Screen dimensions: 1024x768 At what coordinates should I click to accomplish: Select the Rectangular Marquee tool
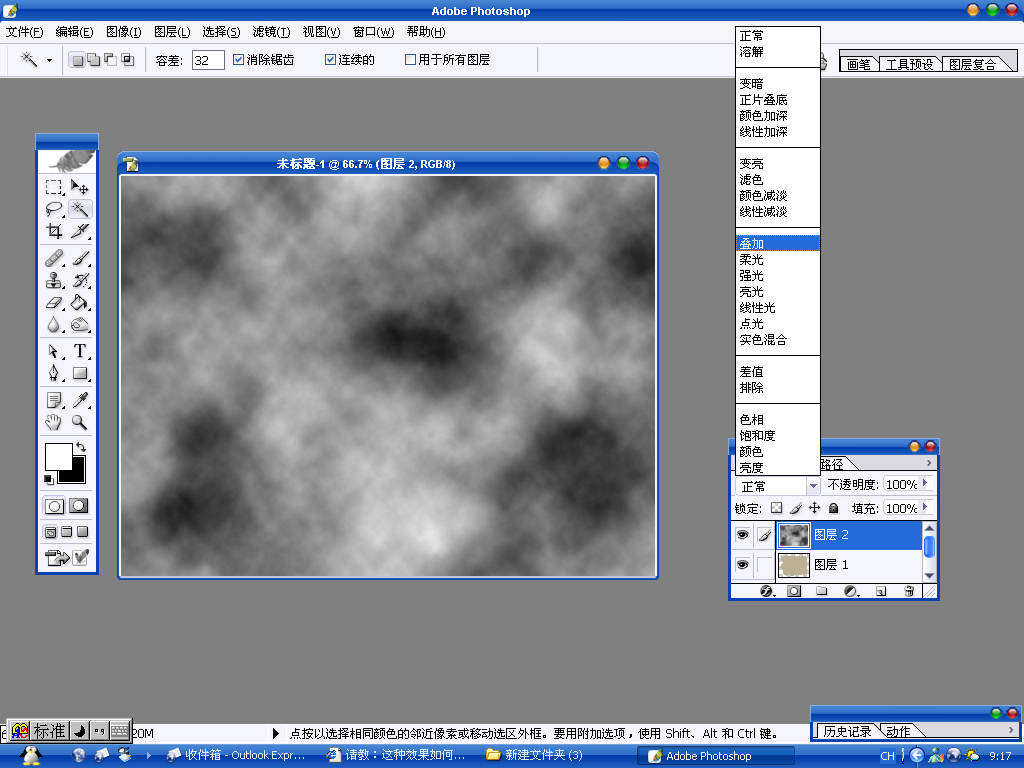54,188
